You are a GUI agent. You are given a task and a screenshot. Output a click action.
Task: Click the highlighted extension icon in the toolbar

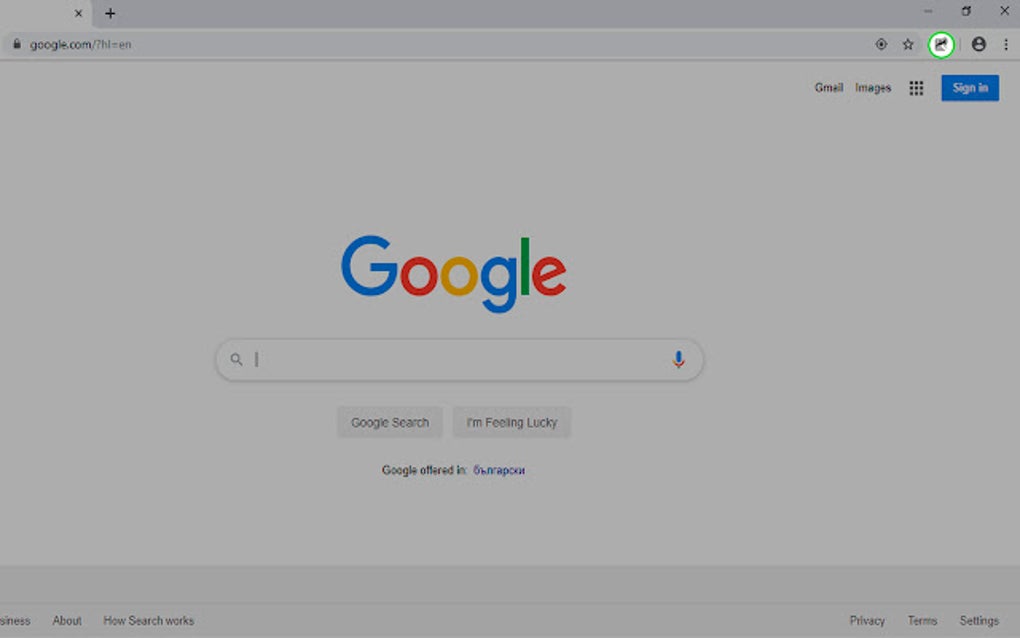(x=940, y=44)
